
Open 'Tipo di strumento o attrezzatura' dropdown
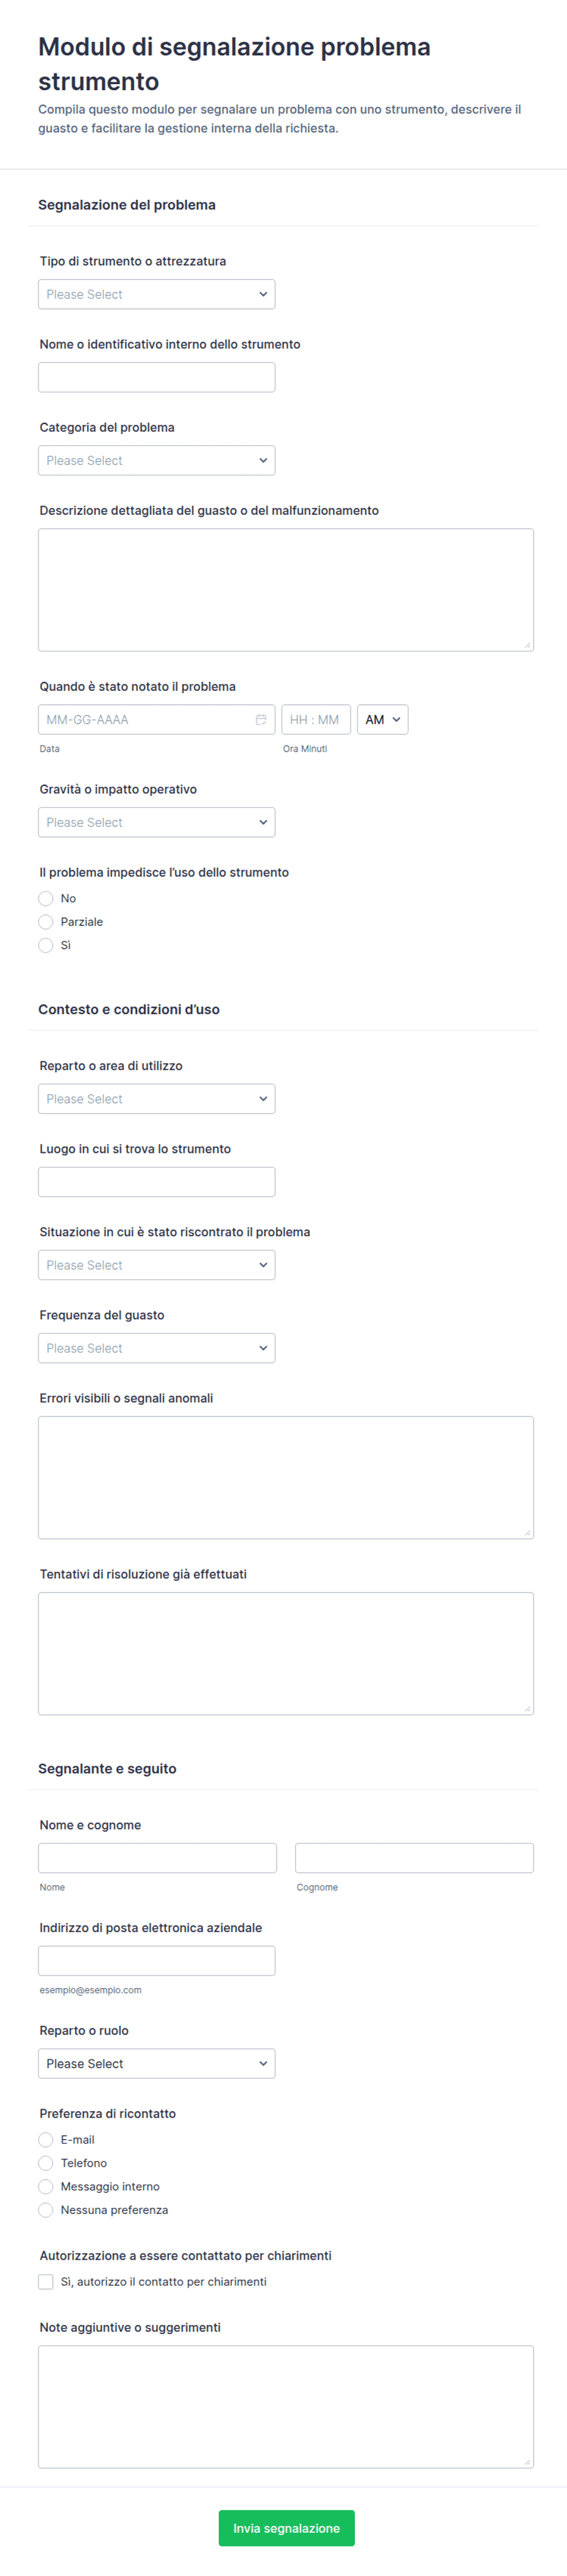(x=156, y=294)
